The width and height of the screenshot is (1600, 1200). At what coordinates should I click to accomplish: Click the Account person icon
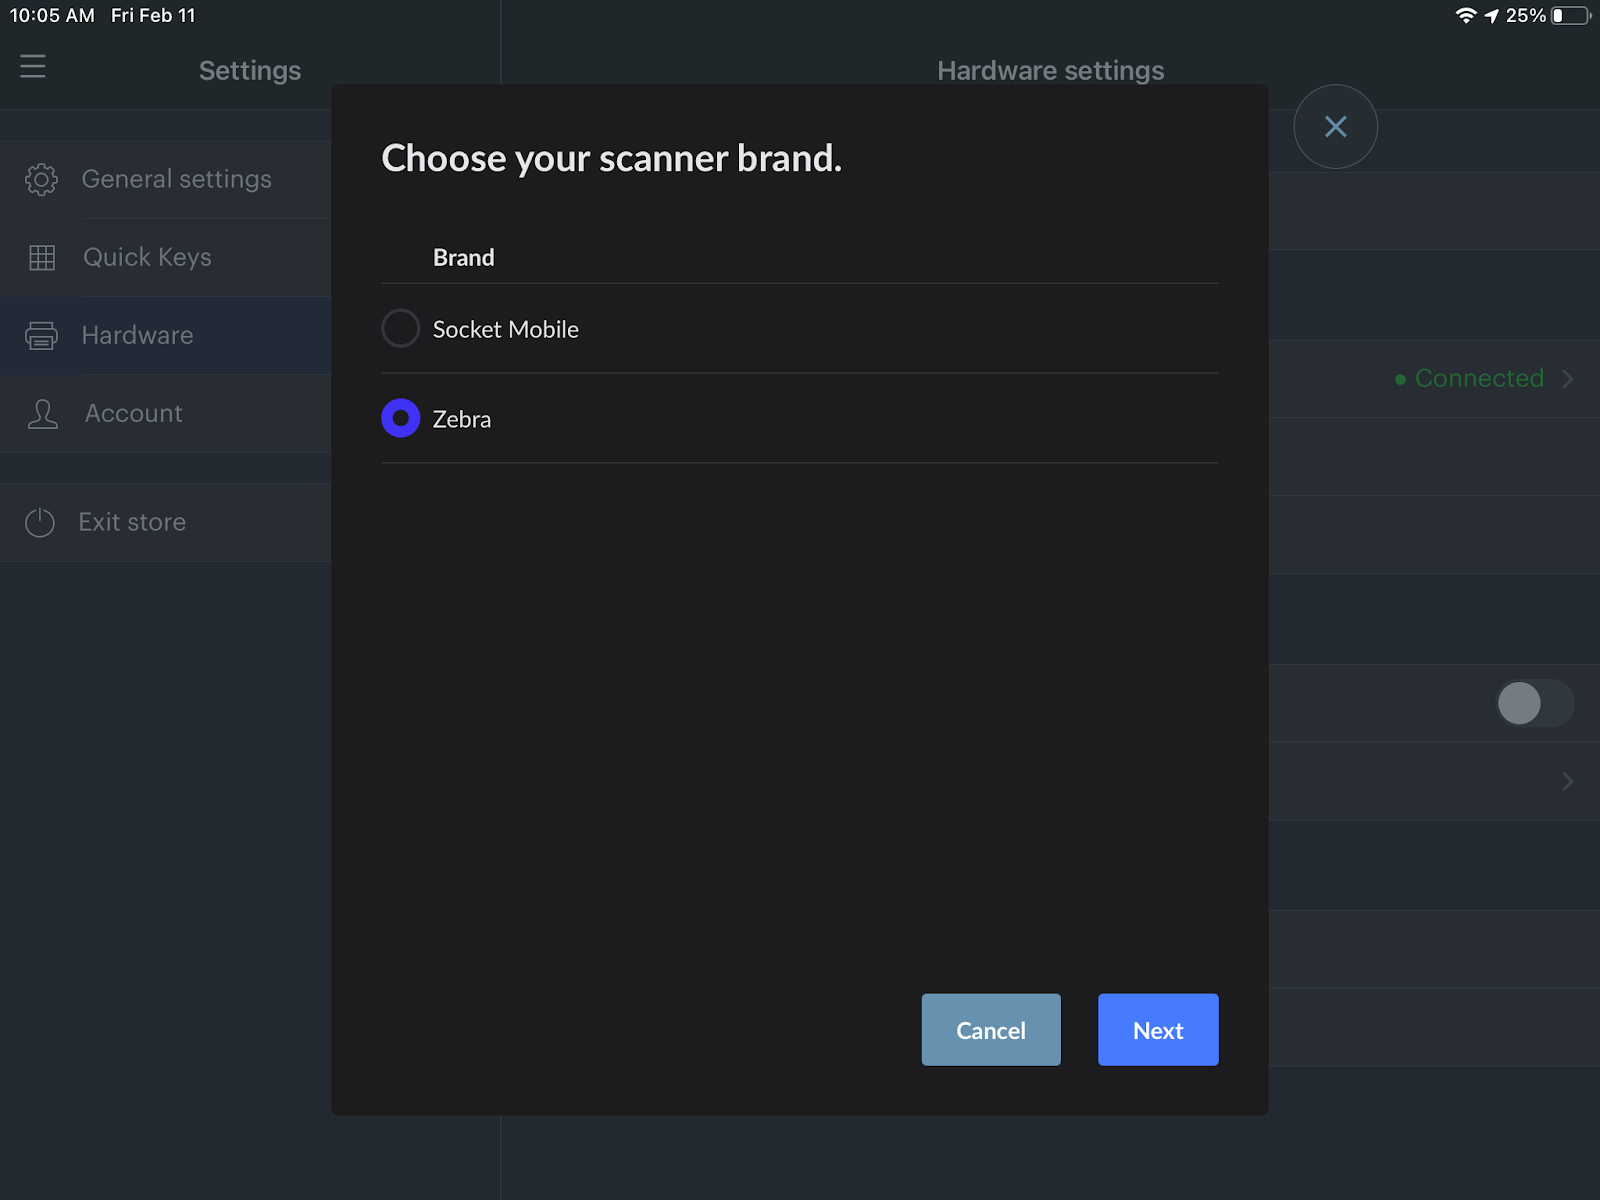coord(42,414)
